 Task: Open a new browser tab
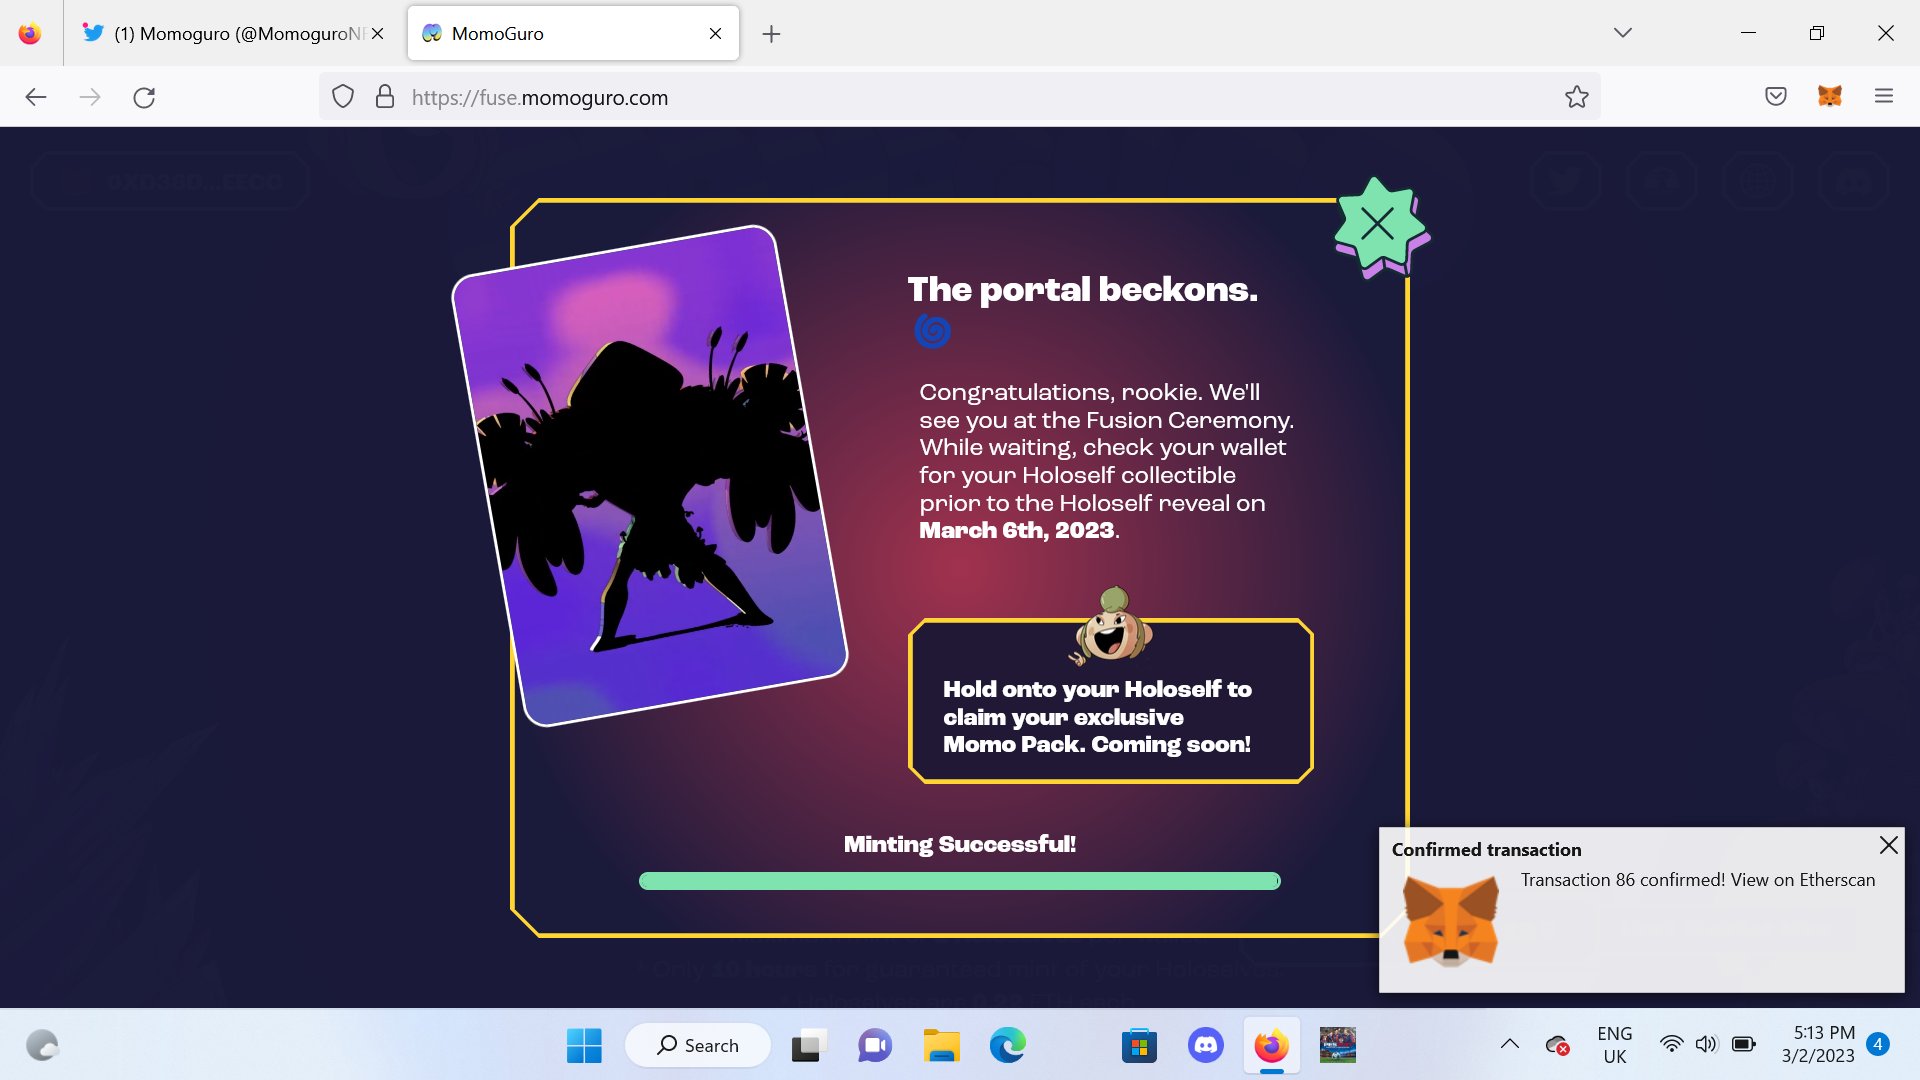coord(771,34)
